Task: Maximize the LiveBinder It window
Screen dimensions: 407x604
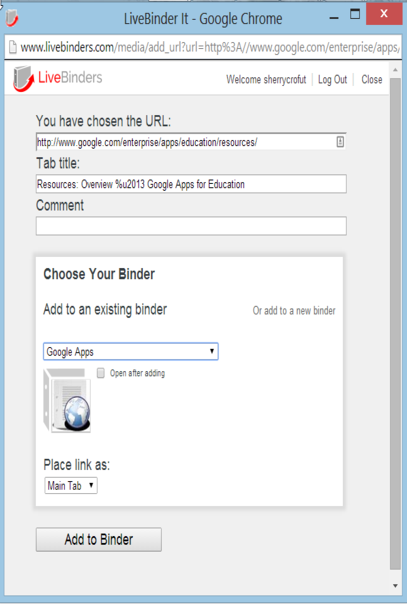Action: point(355,15)
